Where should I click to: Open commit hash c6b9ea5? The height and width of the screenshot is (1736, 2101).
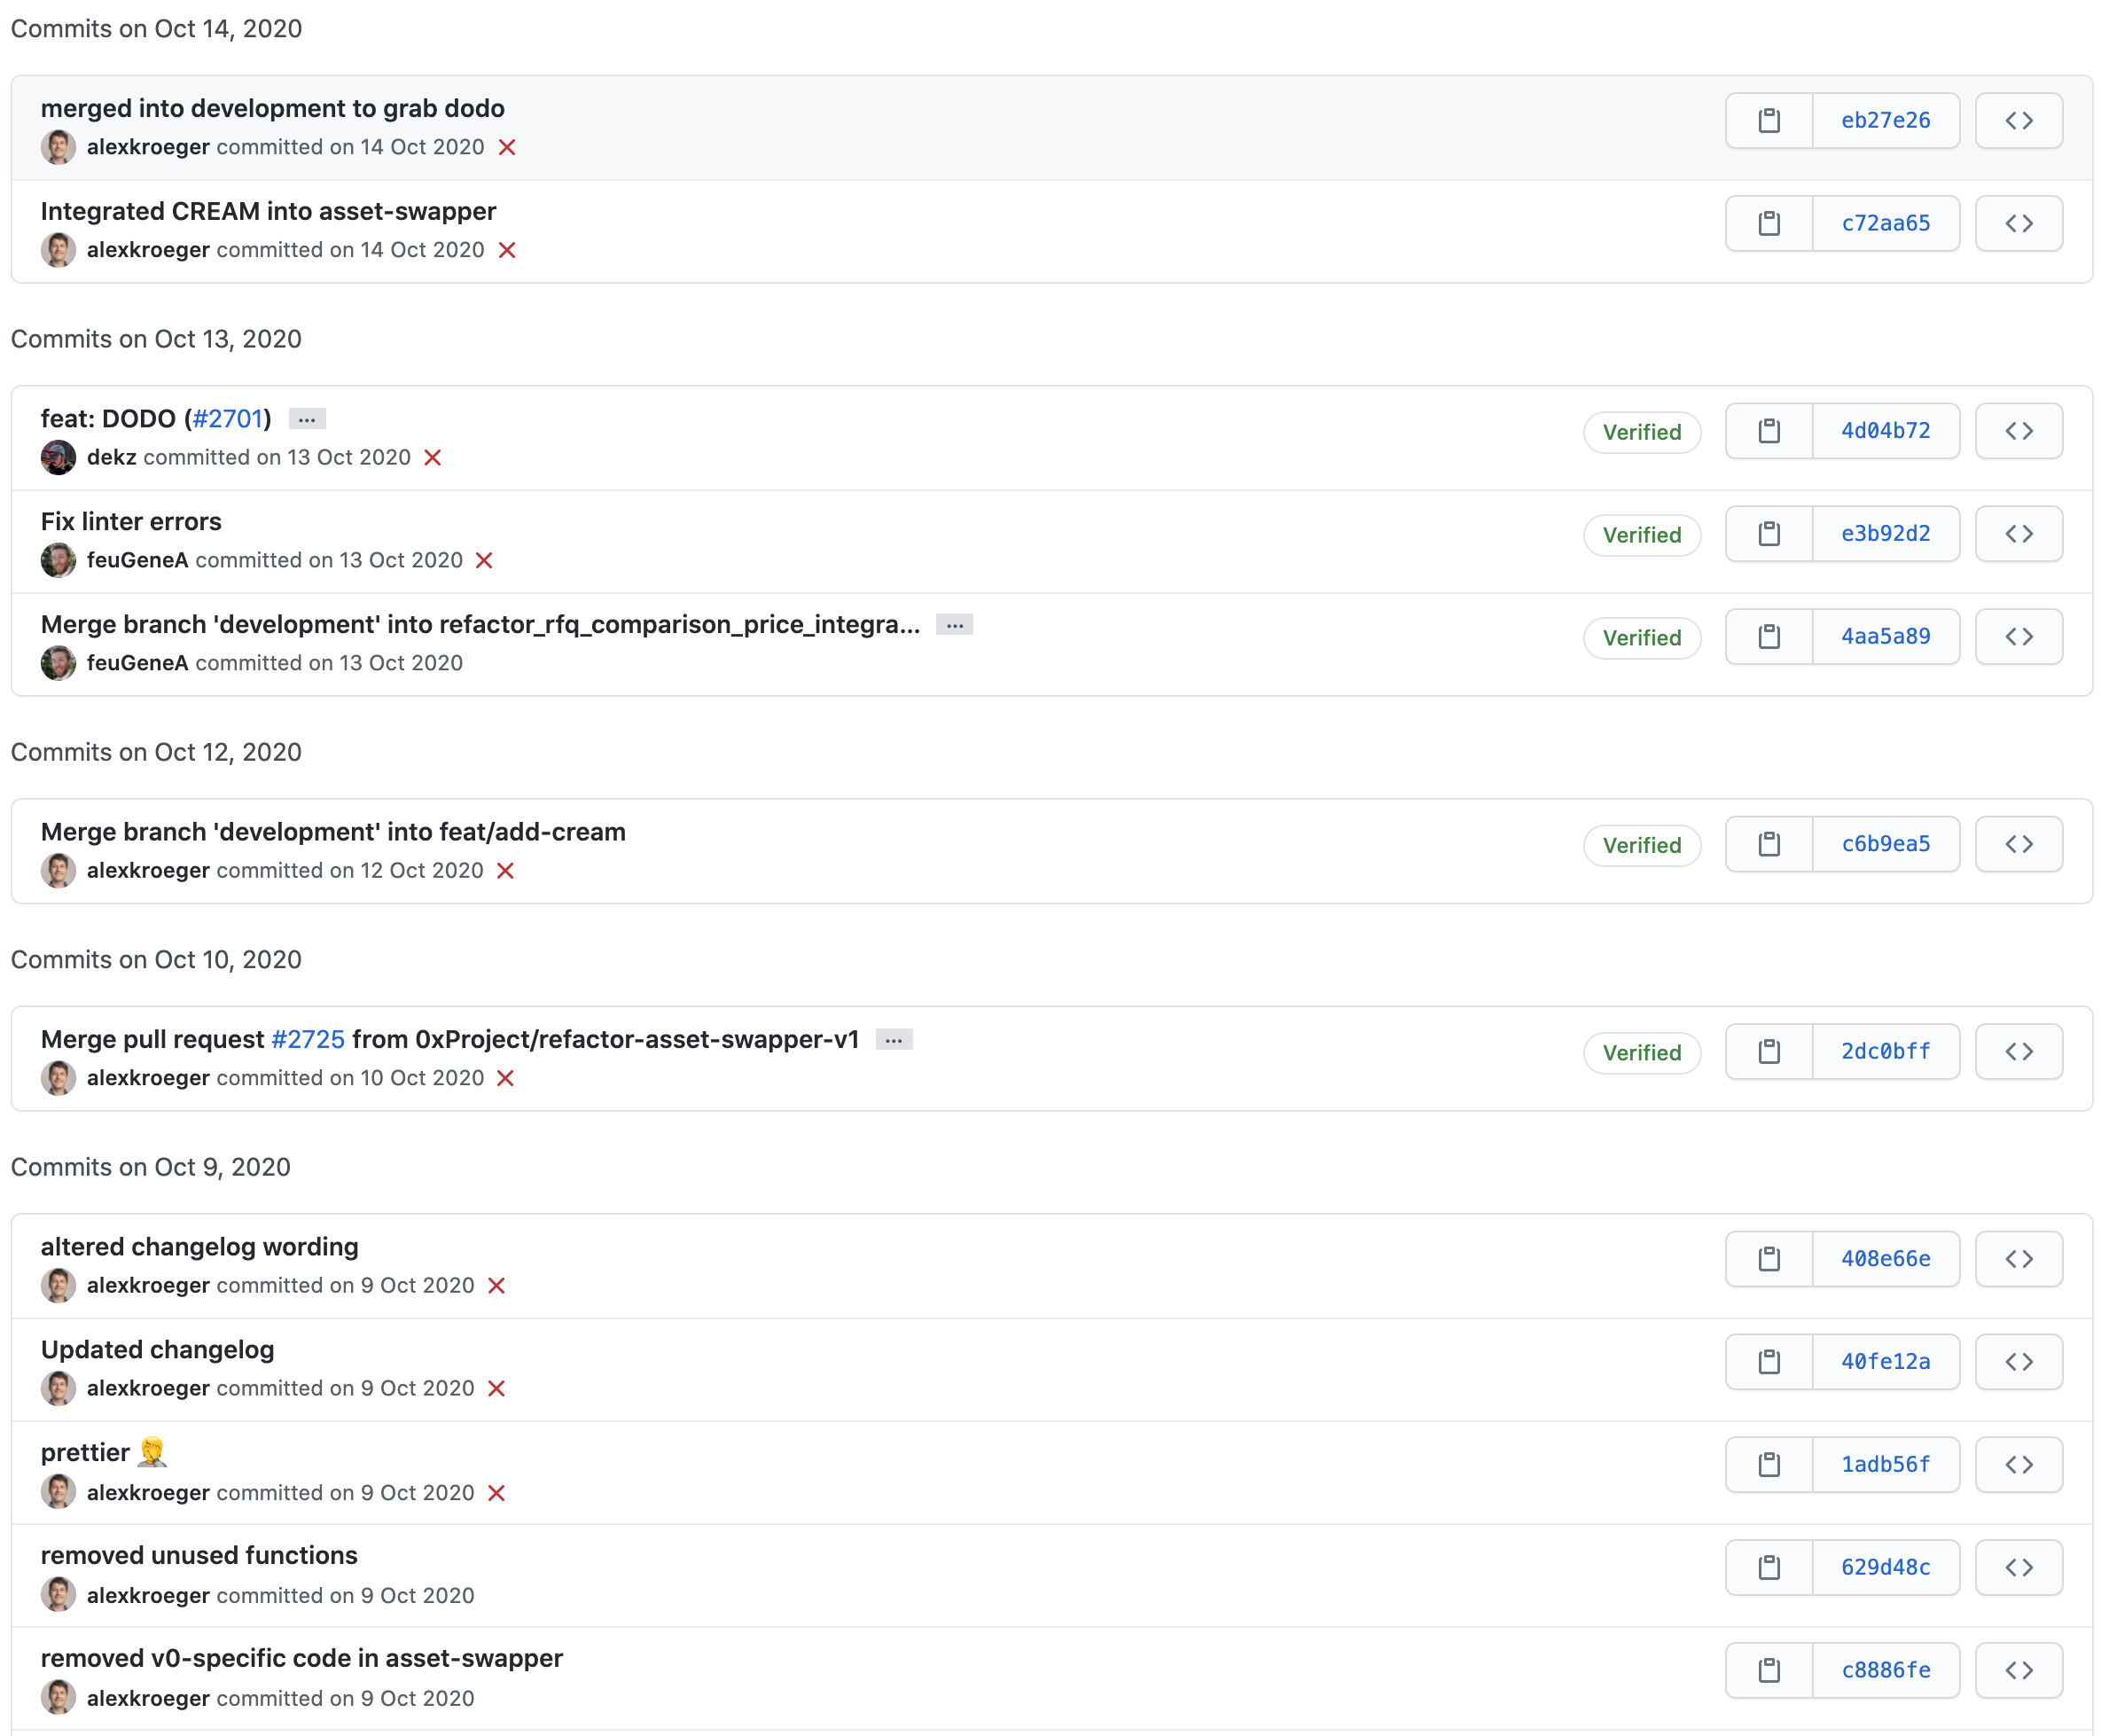click(1885, 844)
